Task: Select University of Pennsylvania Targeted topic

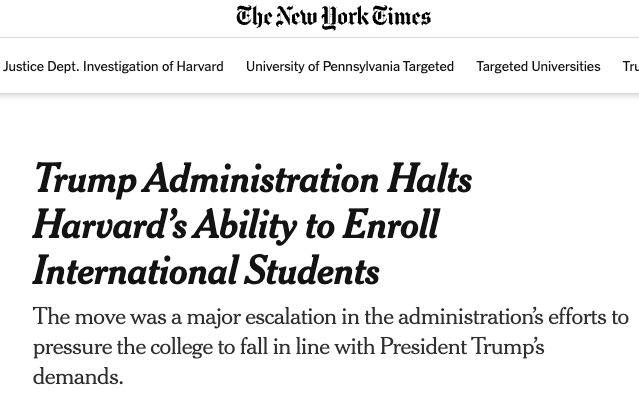Action: pos(350,66)
